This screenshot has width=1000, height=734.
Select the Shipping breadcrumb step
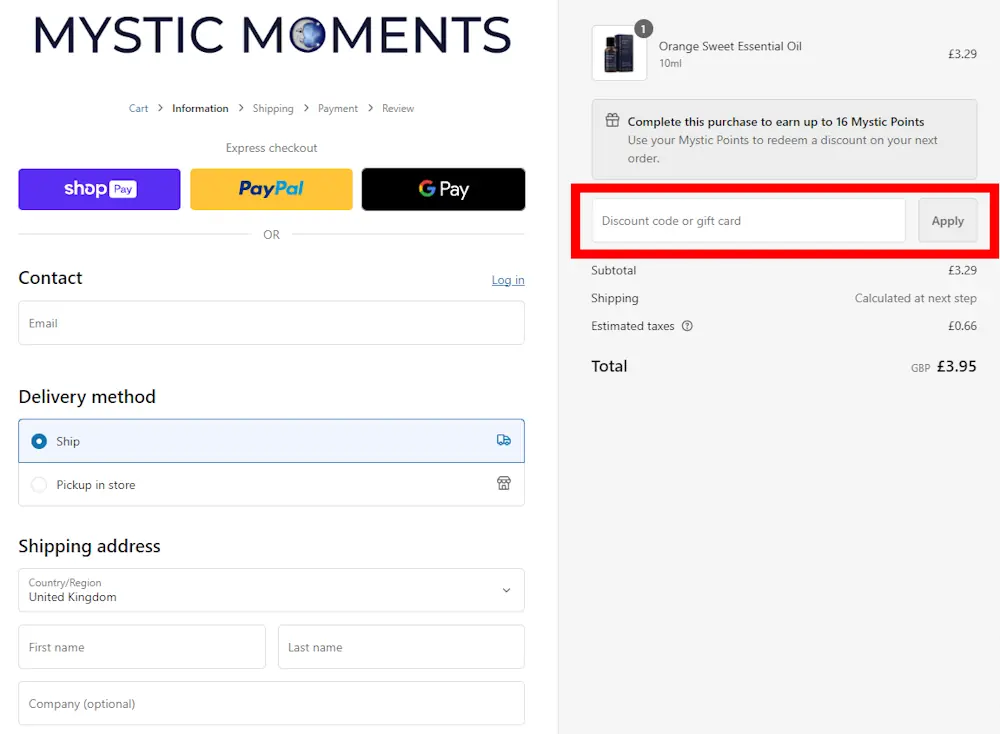click(273, 108)
